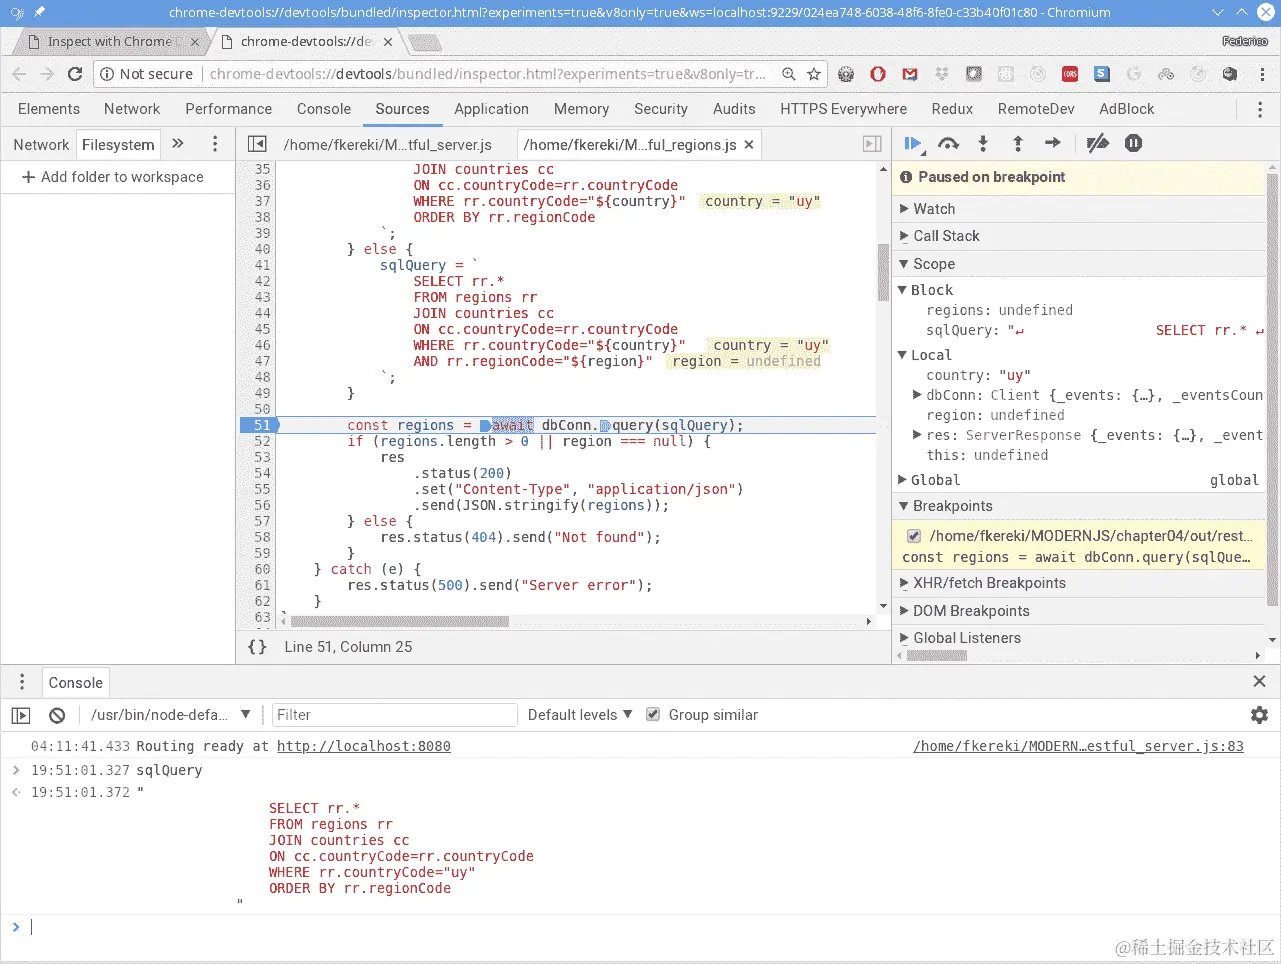The height and width of the screenshot is (964, 1281).
Task: Click the zoom magnifier in address bar
Action: 789,74
